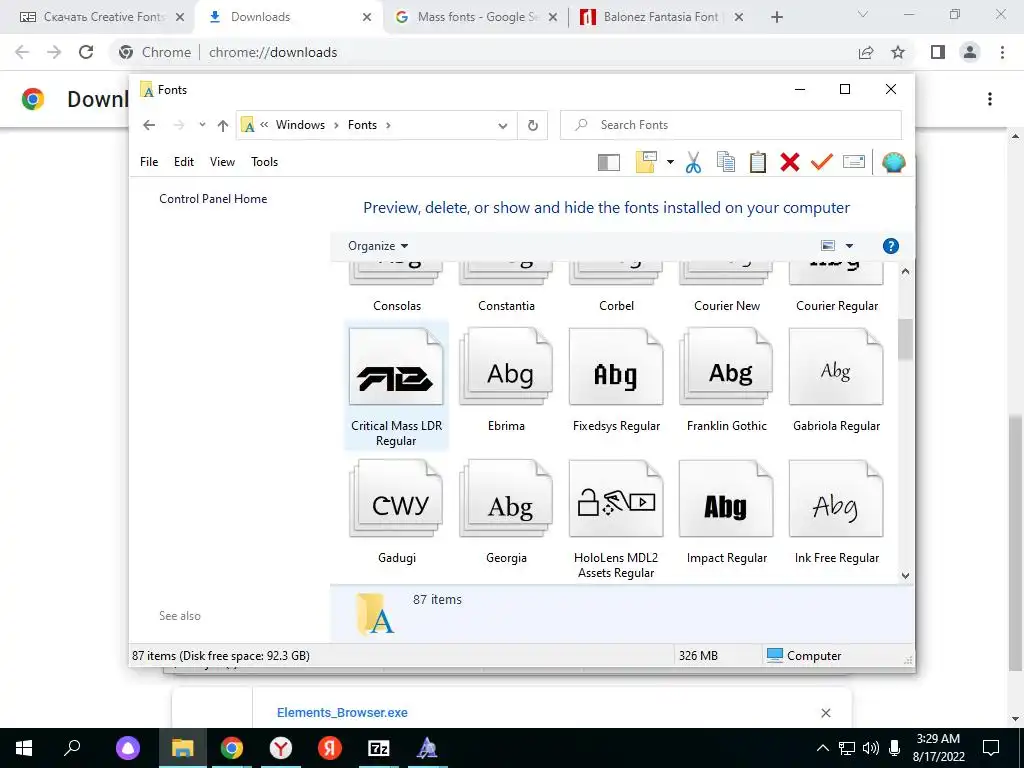Screen dimensions: 1024x768
Task: Select the Georgia font family
Action: (506, 512)
